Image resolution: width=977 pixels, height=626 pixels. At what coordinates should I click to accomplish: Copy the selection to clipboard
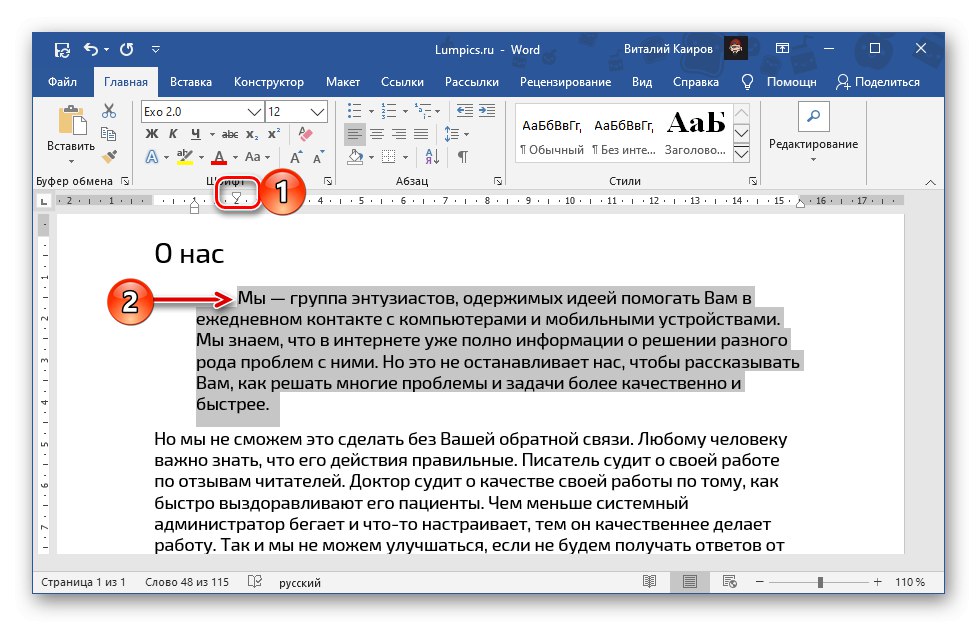[109, 132]
